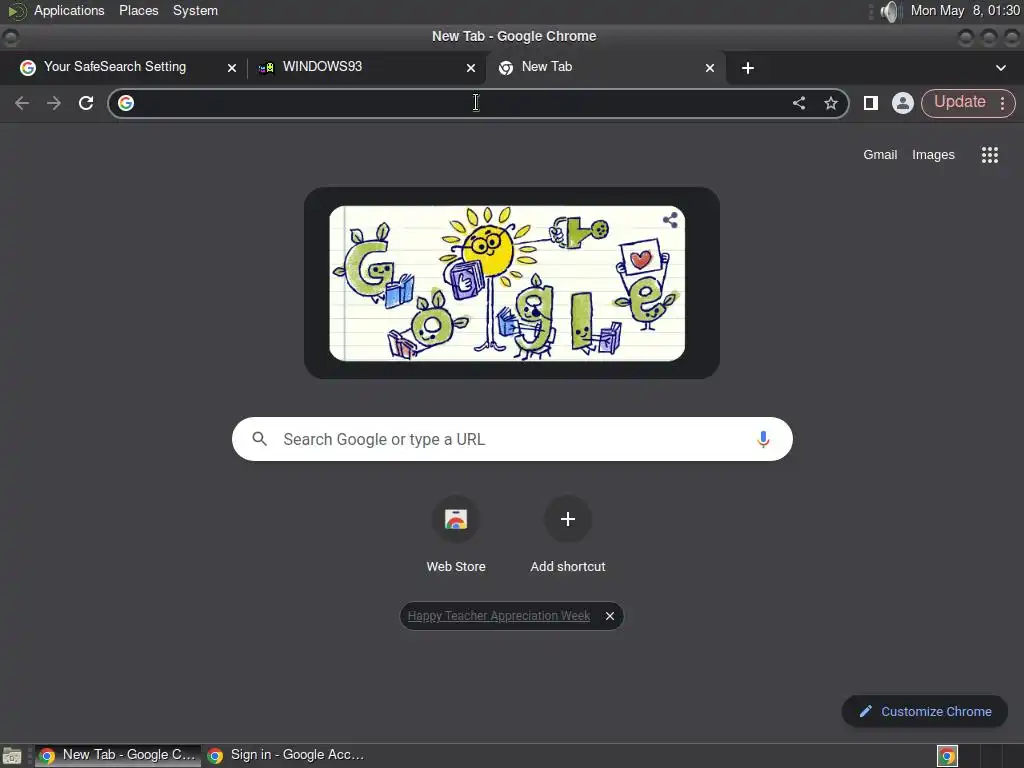The width and height of the screenshot is (1024, 768).
Task: Open the Places menu
Action: pos(138,10)
